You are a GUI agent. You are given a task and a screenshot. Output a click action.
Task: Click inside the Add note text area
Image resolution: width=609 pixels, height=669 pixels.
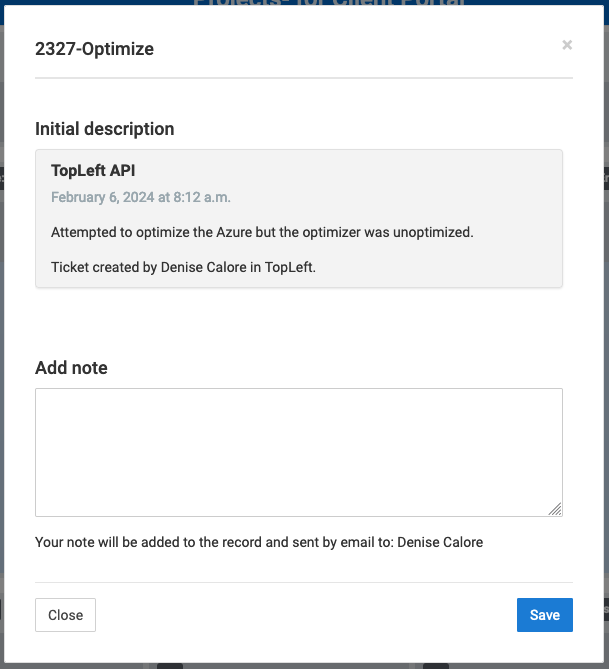click(299, 452)
